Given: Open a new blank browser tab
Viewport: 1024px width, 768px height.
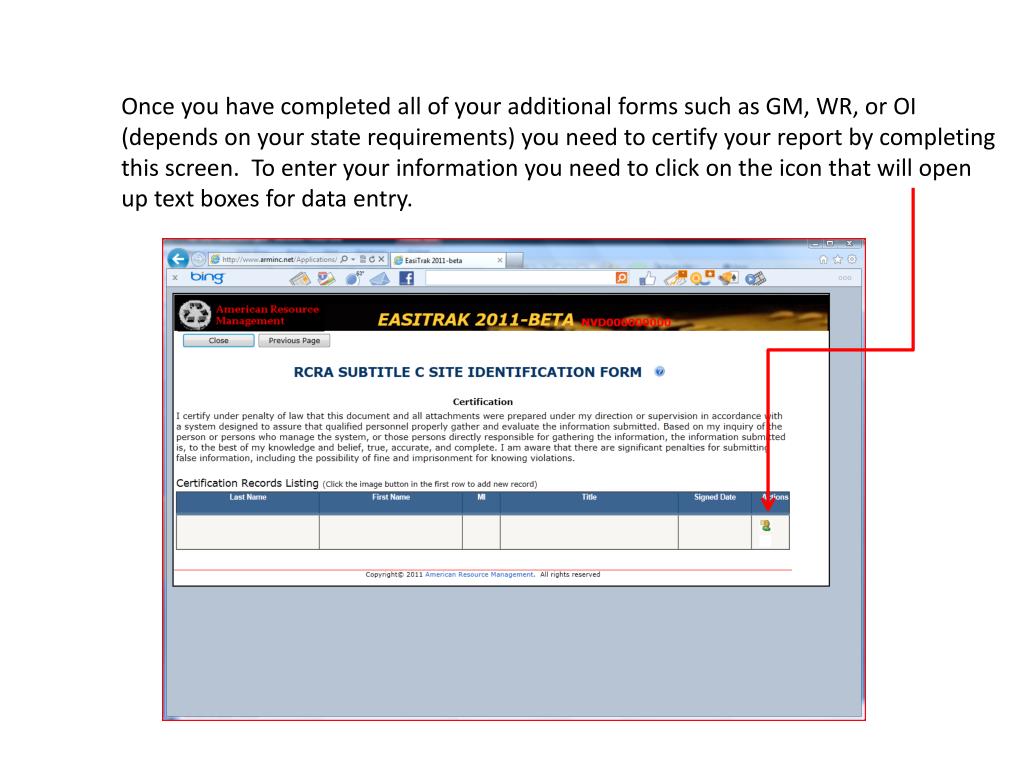Looking at the screenshot, I should point(515,260).
